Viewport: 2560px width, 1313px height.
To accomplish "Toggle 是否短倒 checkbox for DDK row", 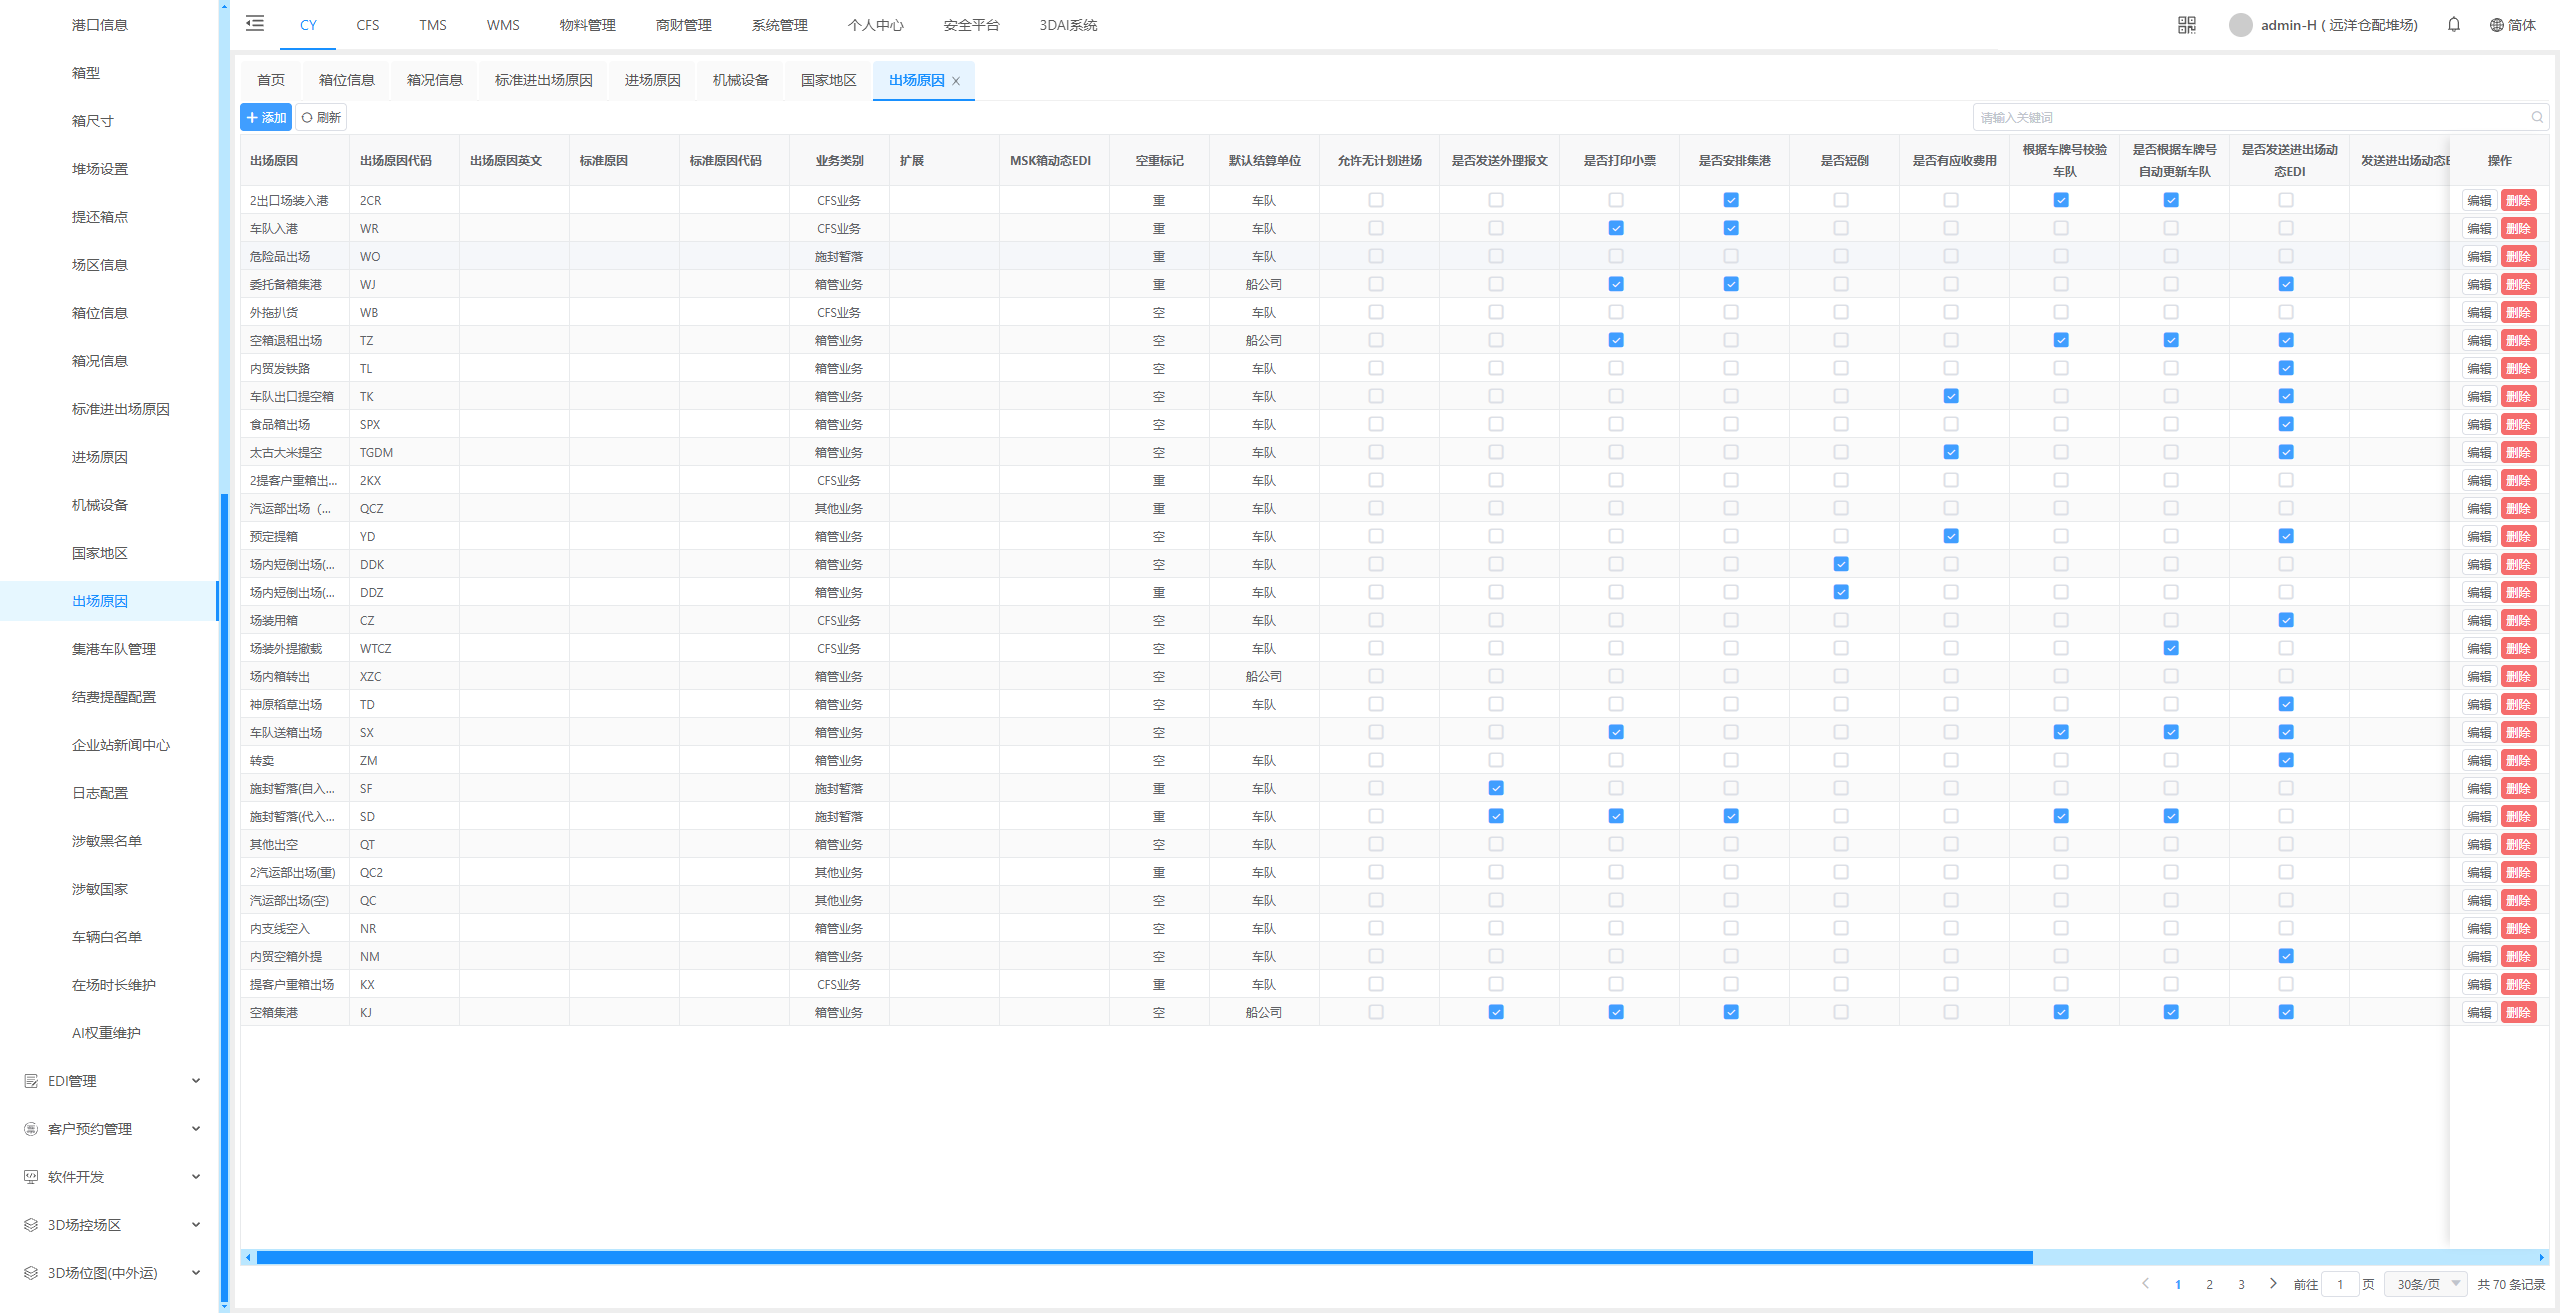I will (1841, 565).
